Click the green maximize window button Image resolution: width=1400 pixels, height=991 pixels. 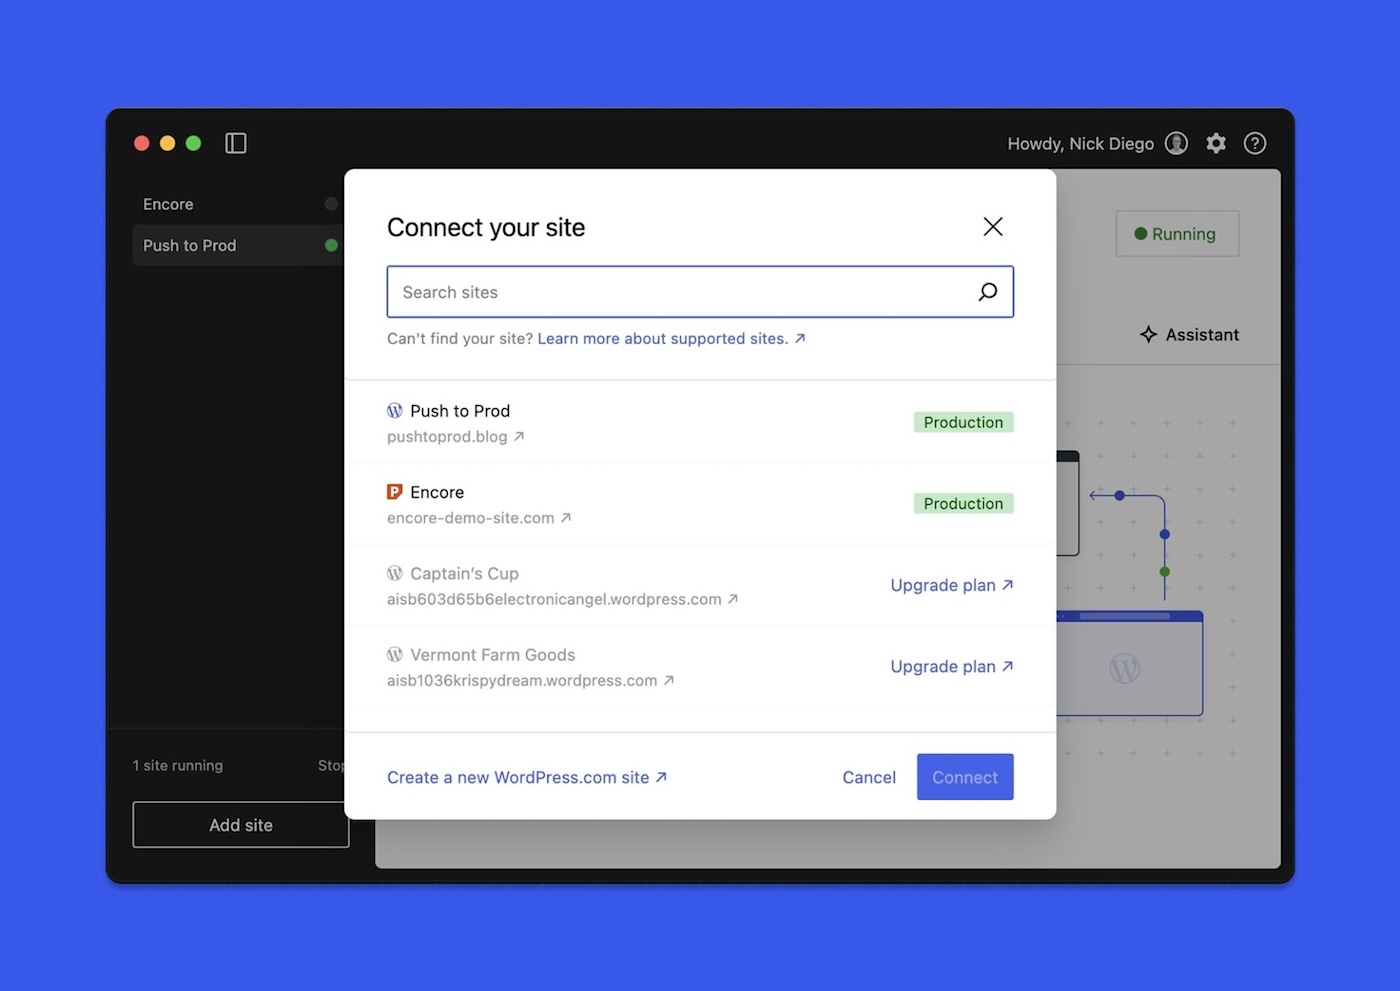pyautogui.click(x=193, y=143)
